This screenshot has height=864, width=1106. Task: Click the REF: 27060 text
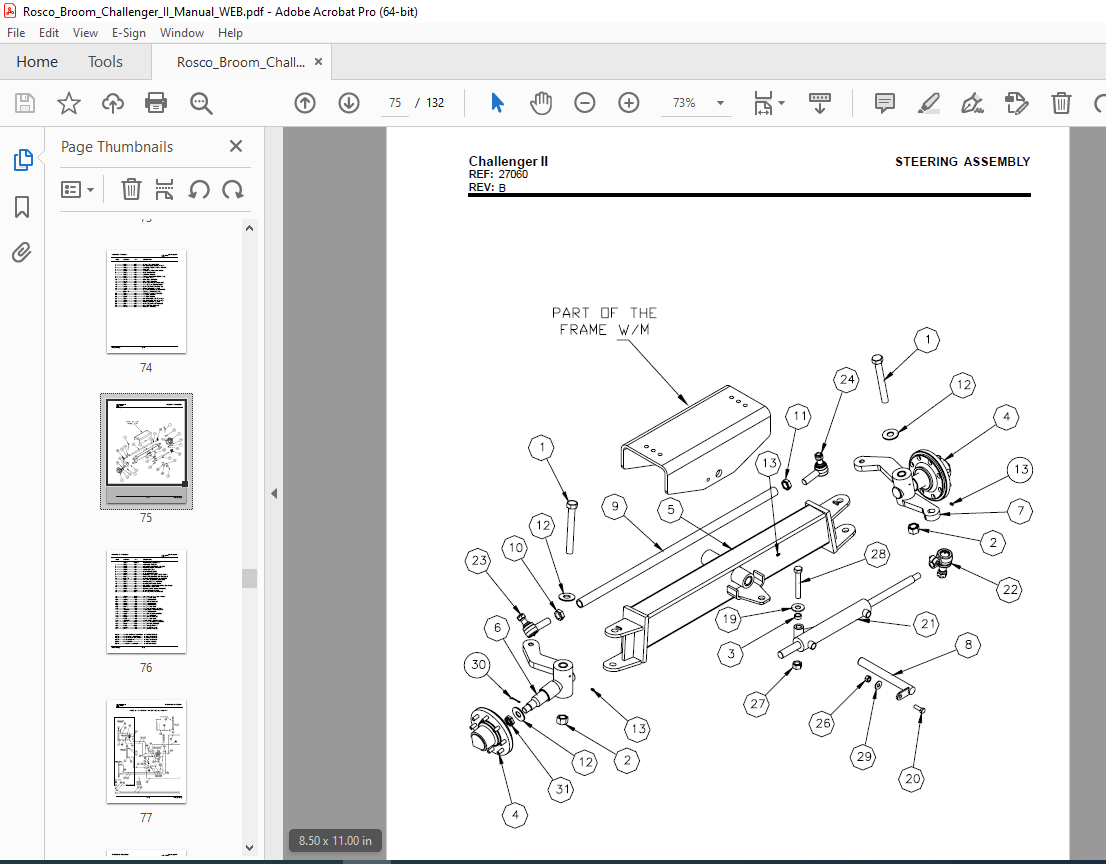pos(498,174)
